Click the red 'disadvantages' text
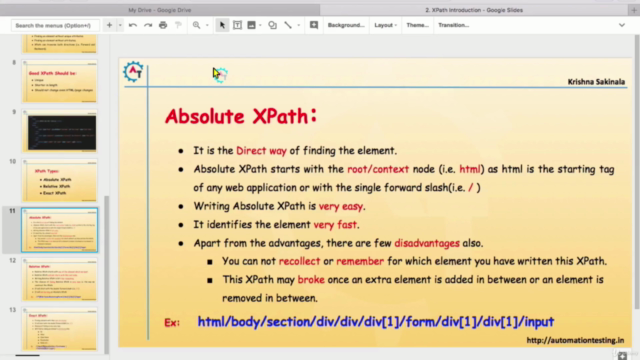The height and width of the screenshot is (360, 640). (427, 243)
